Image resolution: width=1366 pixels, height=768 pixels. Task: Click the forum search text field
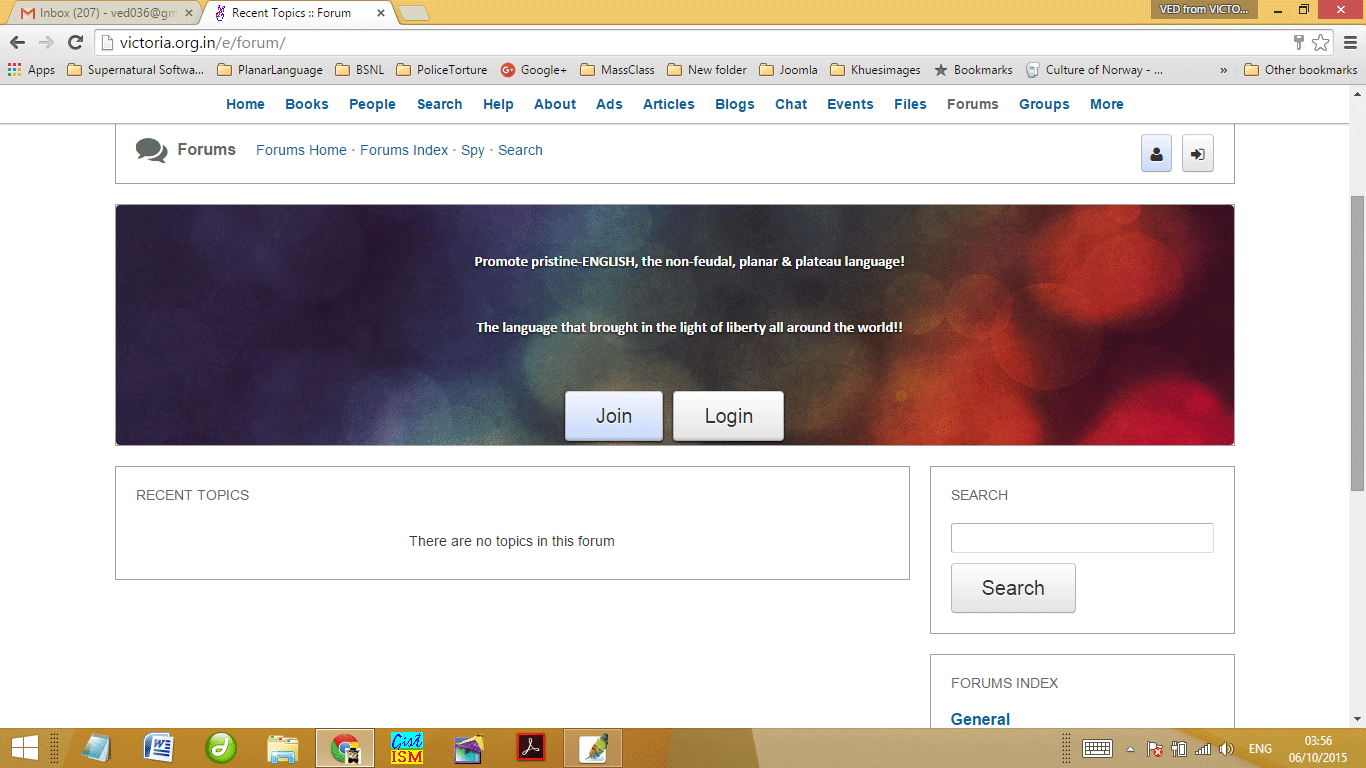tap(1082, 538)
